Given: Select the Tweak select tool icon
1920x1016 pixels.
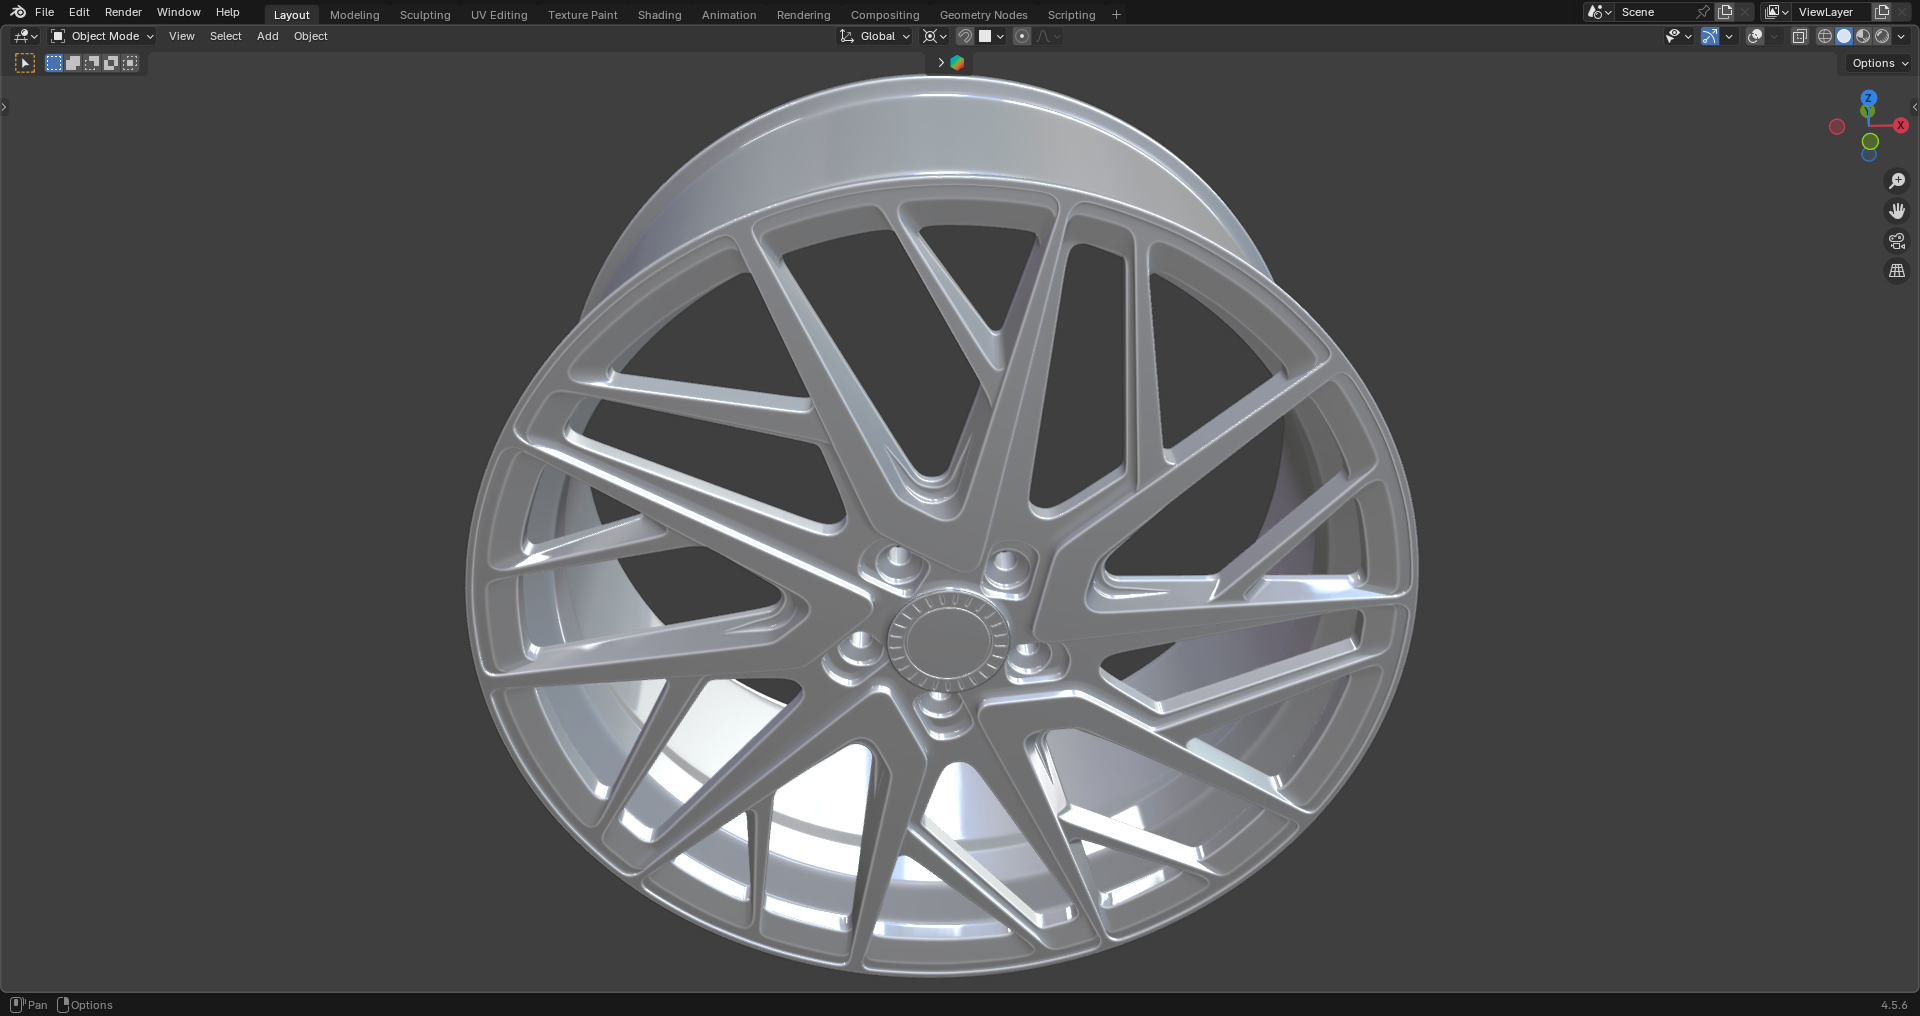Looking at the screenshot, I should click(25, 63).
